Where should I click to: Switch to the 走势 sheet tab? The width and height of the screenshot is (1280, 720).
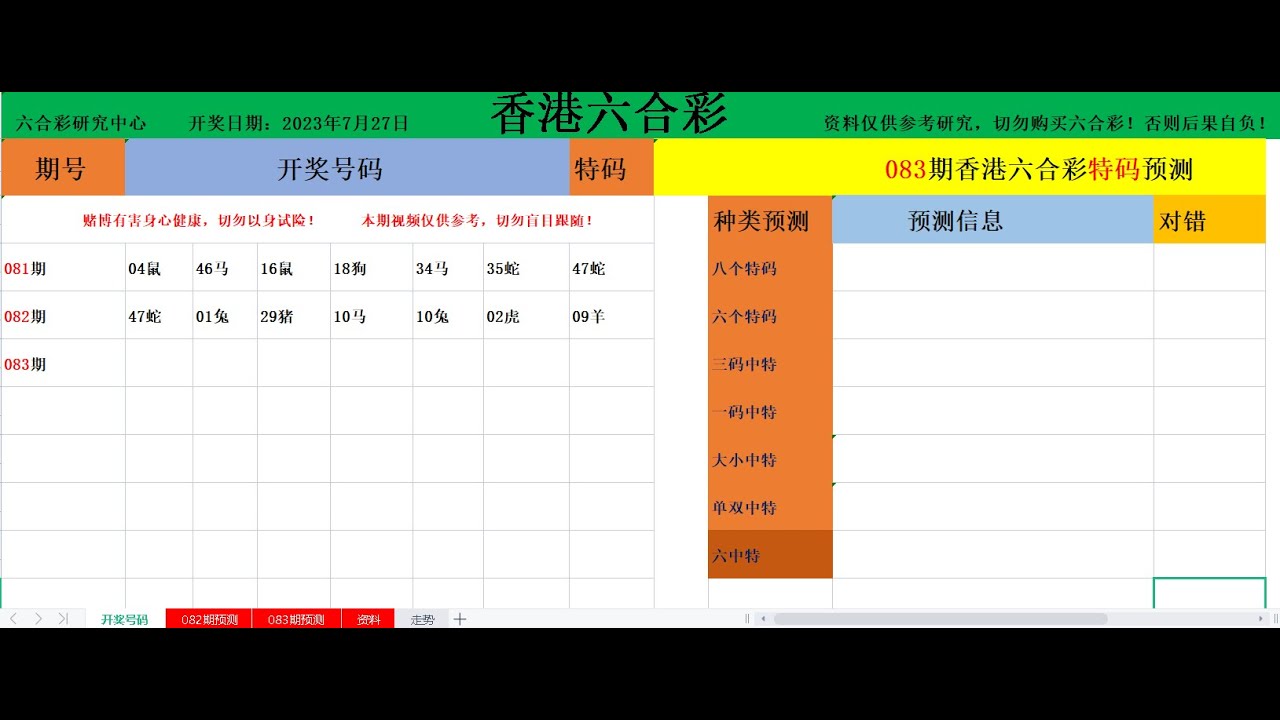[422, 620]
